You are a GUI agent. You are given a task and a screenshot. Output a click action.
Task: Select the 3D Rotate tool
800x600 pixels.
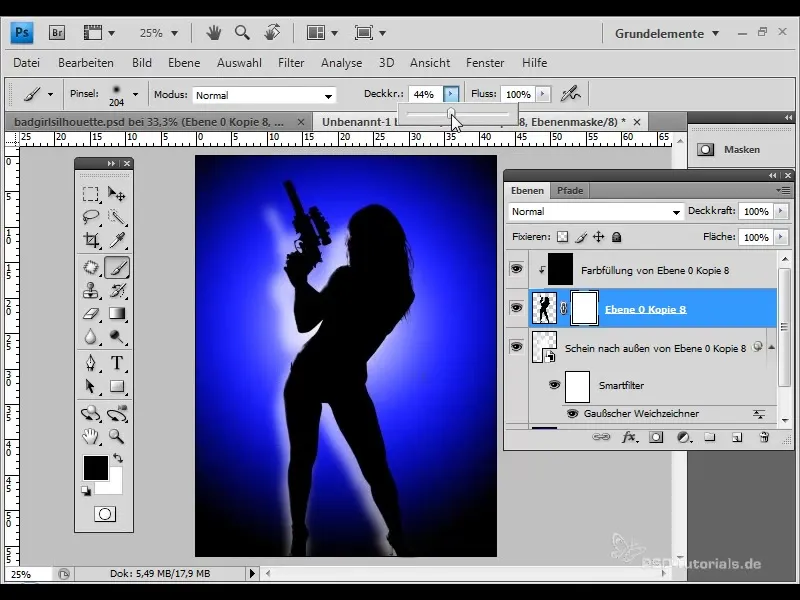point(91,413)
